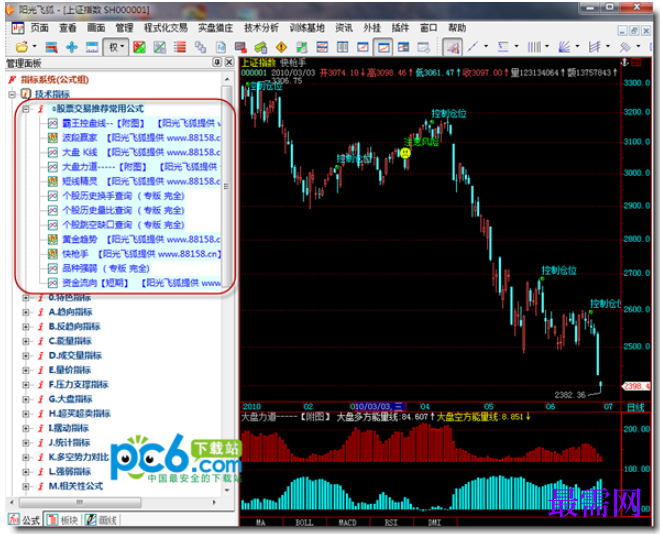Open 程式化交易 menu

point(165,28)
